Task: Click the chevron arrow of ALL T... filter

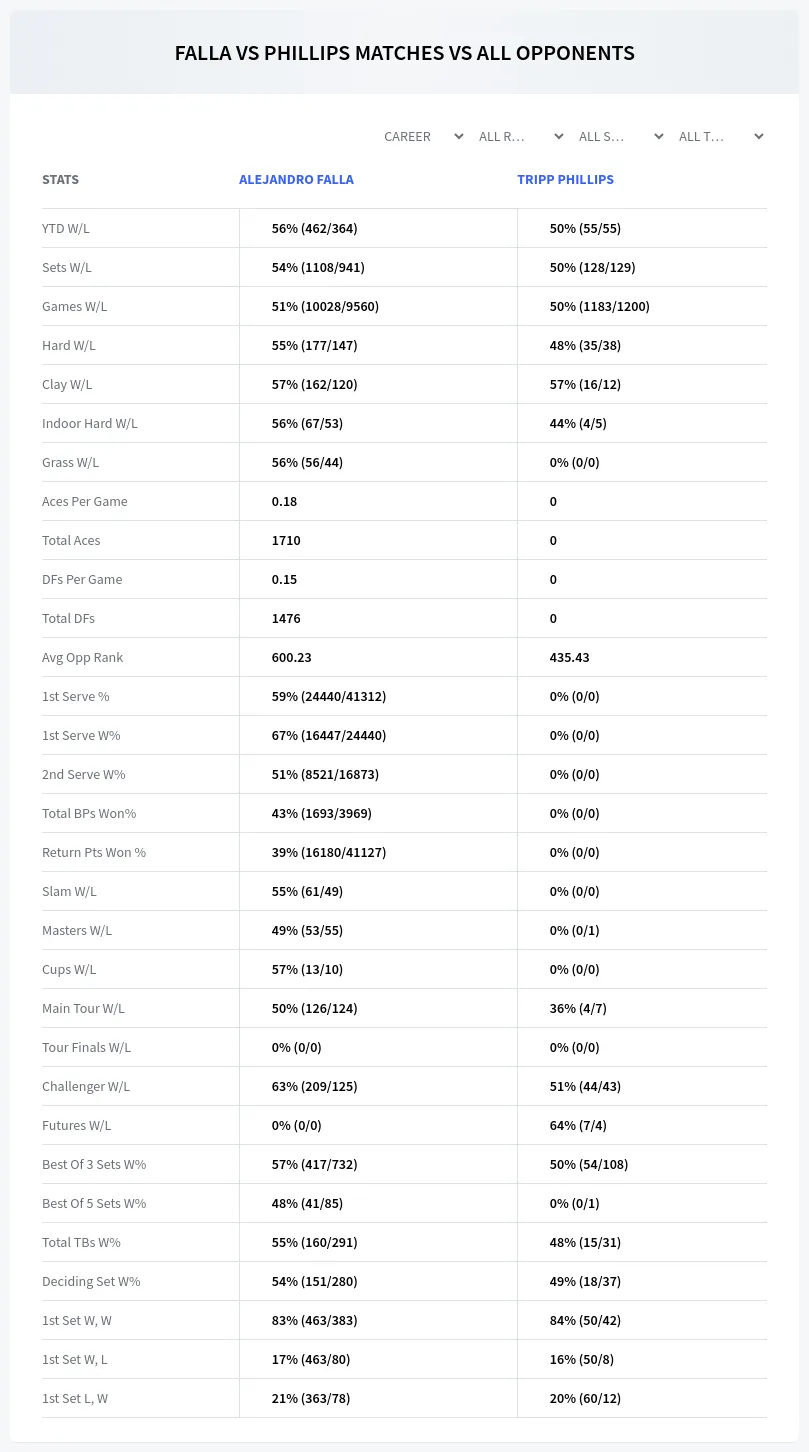Action: tap(759, 136)
